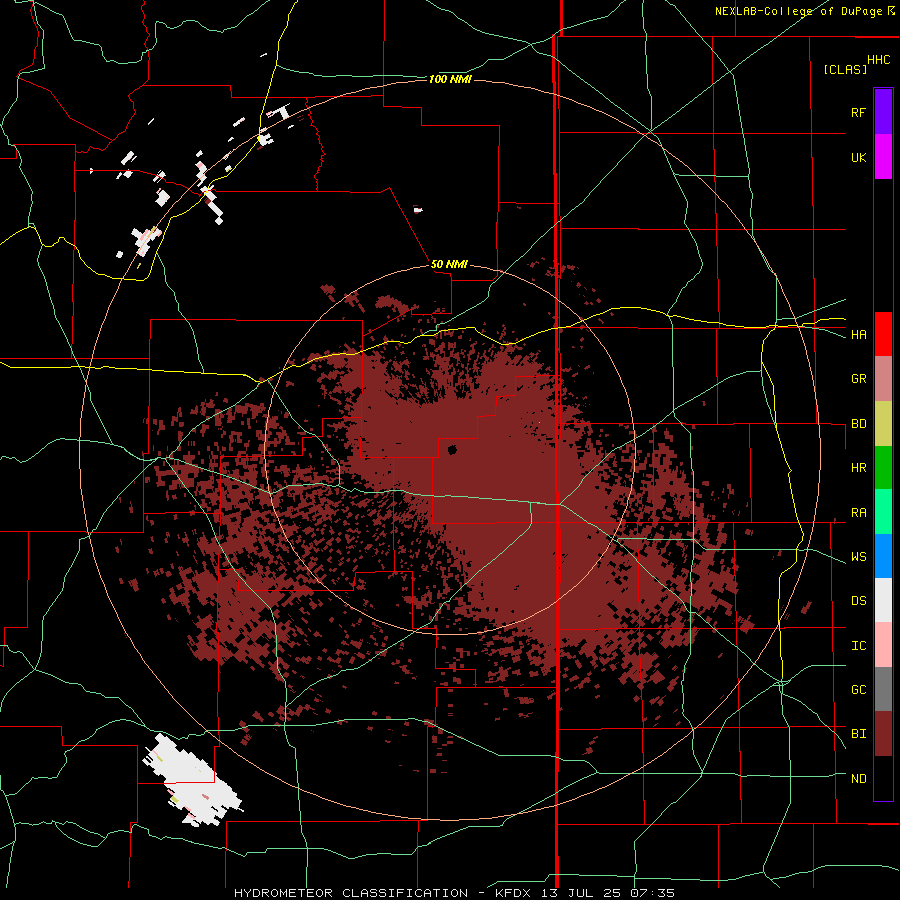Click the GC legend label
900x900 pixels.
tap(858, 690)
